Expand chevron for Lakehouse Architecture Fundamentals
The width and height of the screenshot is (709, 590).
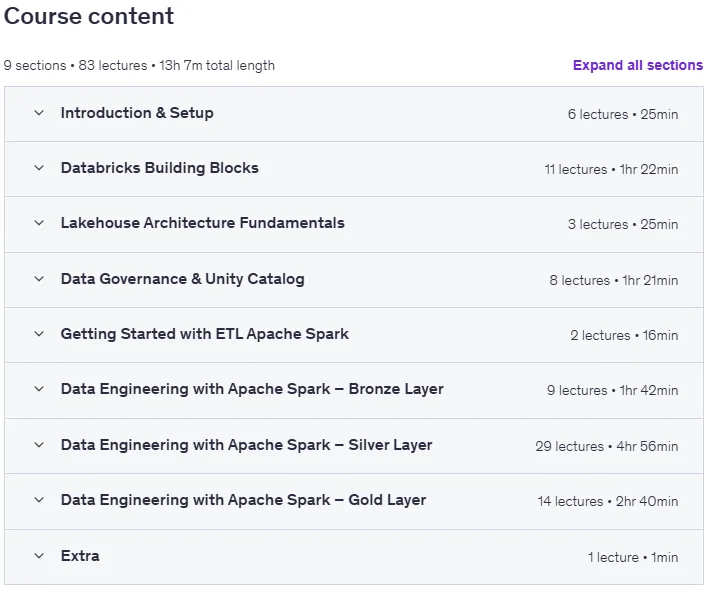(x=39, y=223)
